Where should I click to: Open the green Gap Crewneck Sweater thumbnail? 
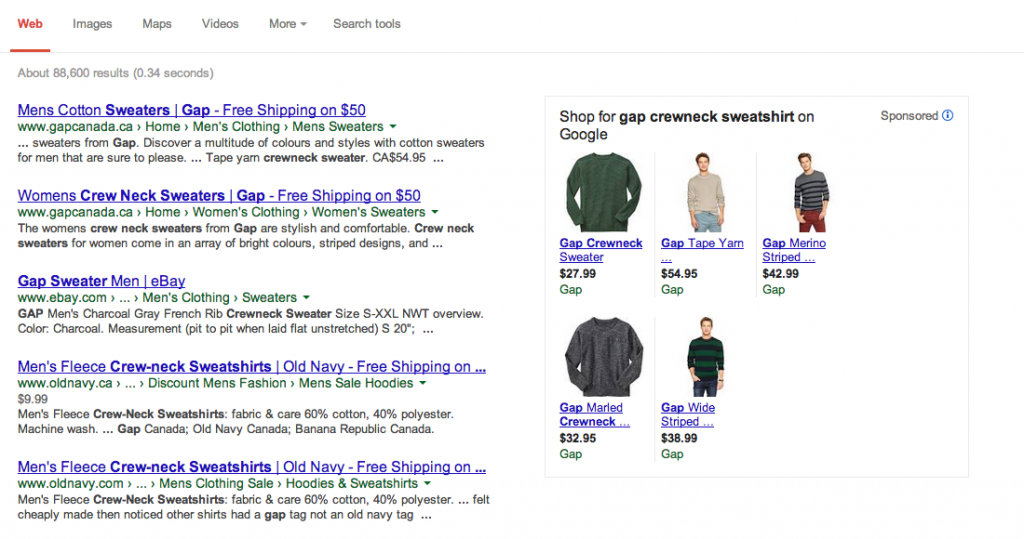click(x=603, y=192)
